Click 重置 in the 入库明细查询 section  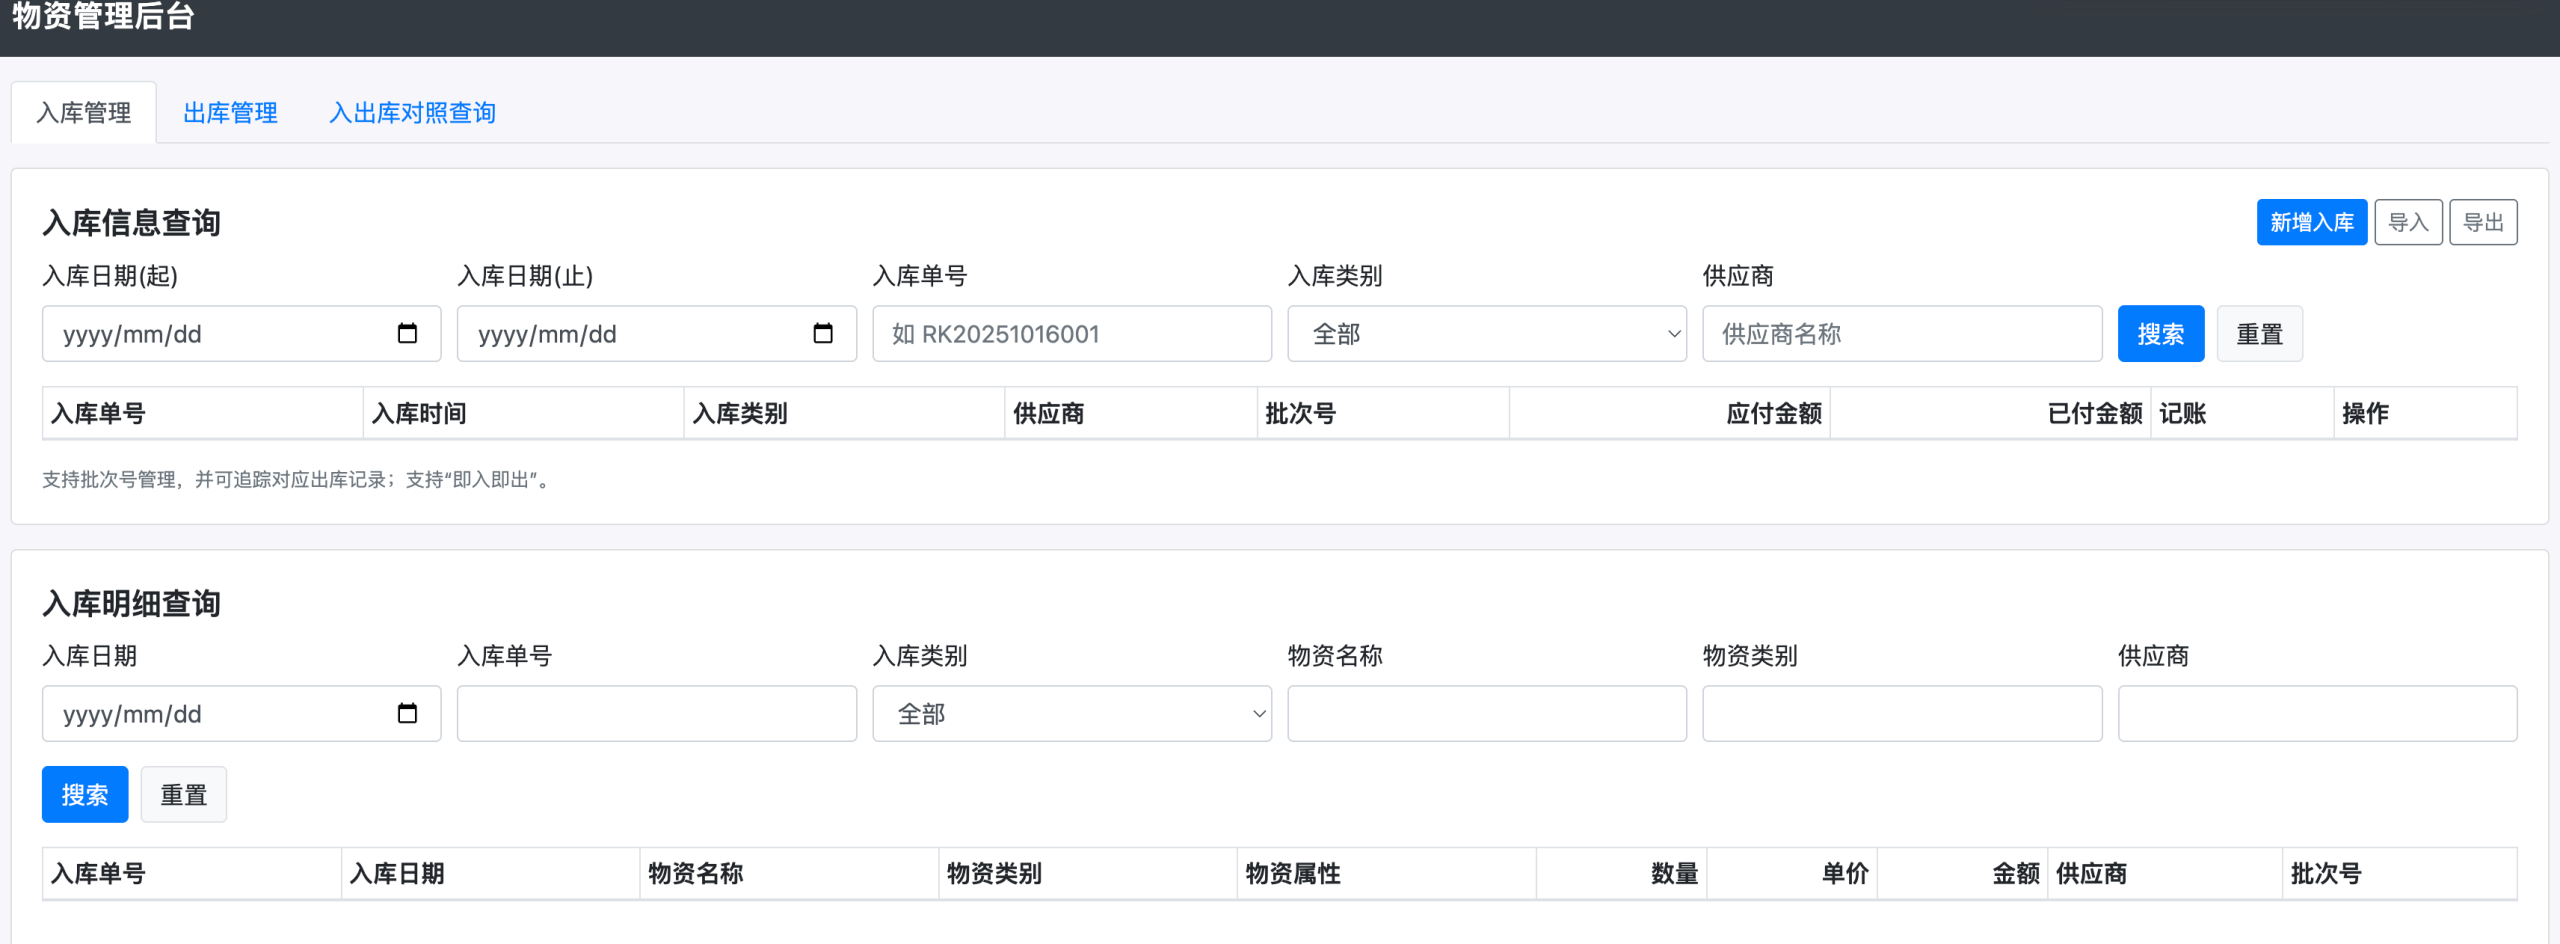click(x=184, y=793)
